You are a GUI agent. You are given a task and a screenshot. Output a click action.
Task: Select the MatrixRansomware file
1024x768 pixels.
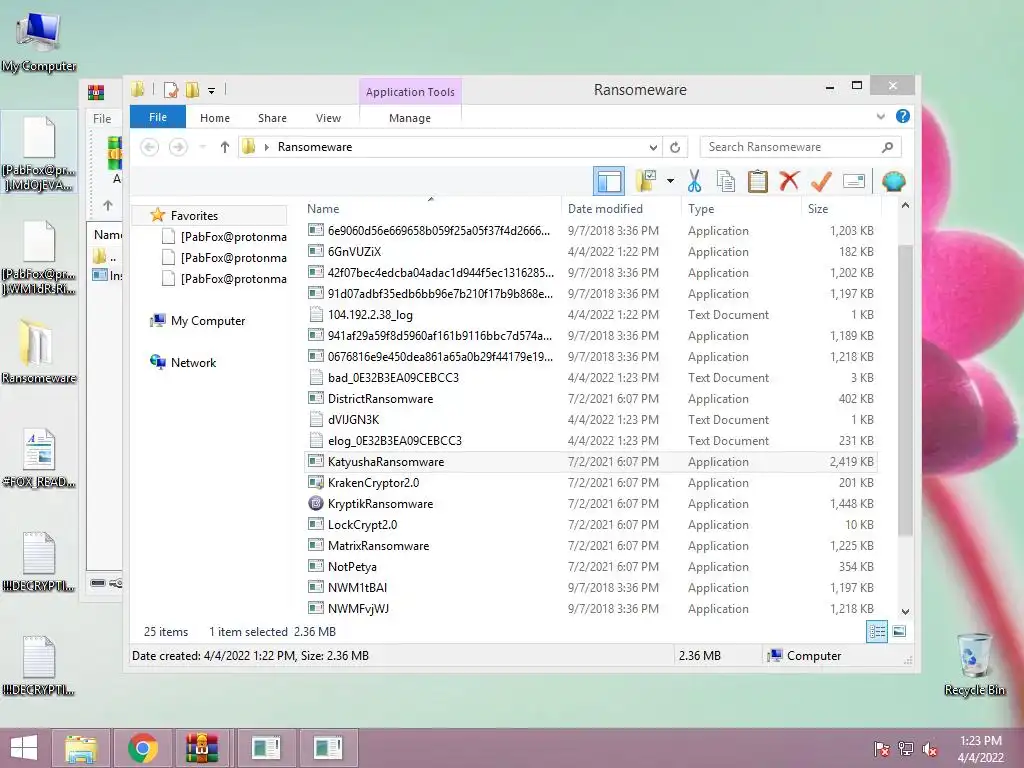378,545
